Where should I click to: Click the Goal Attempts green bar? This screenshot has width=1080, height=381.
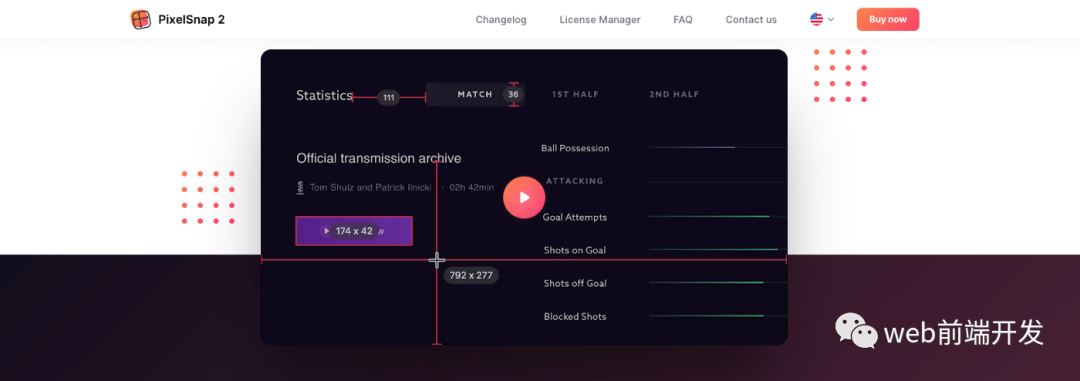709,216
